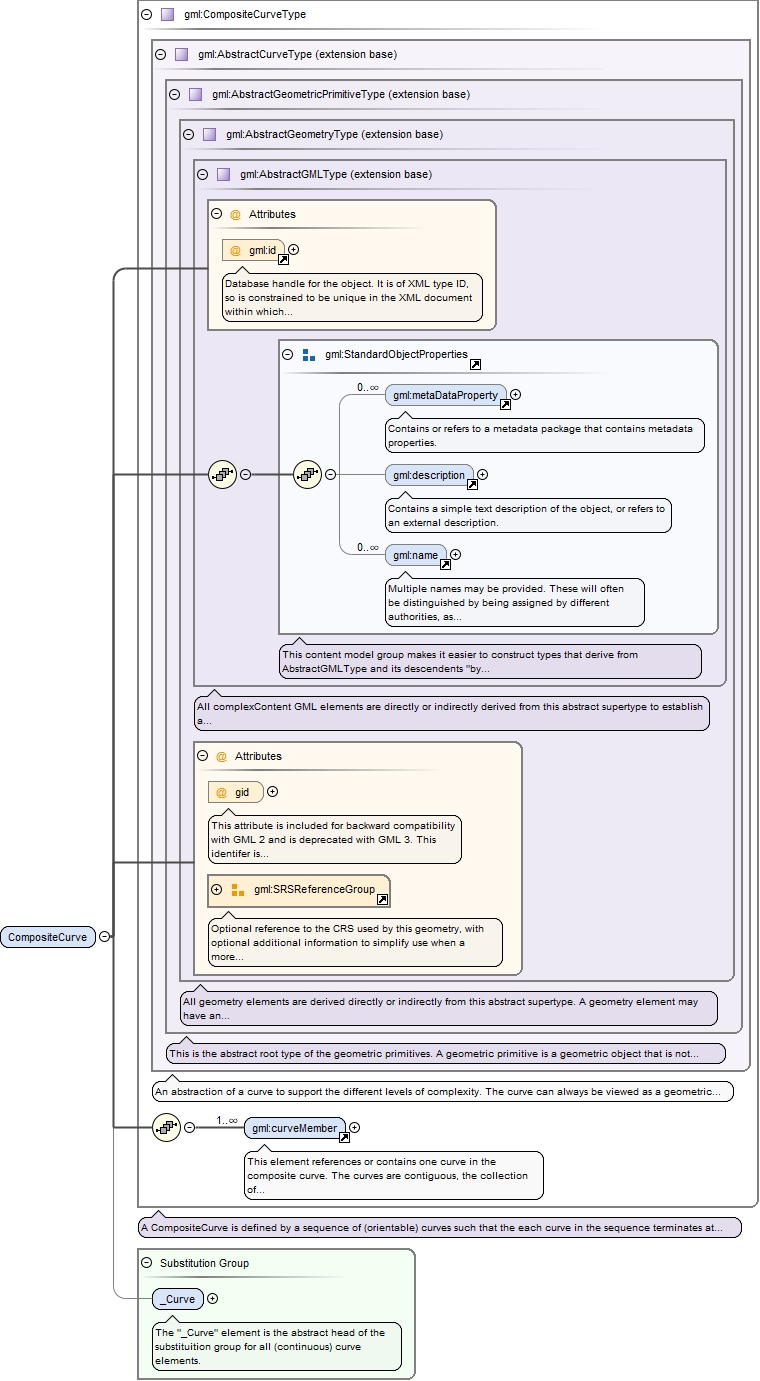Expand the gid attribute plus button
The height and width of the screenshot is (1381, 760).
[272, 792]
